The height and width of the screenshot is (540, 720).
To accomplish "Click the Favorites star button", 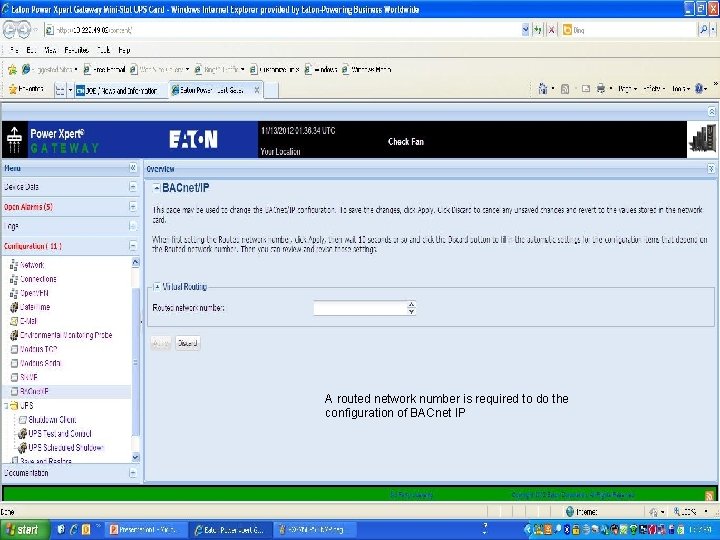I will pos(26,90).
